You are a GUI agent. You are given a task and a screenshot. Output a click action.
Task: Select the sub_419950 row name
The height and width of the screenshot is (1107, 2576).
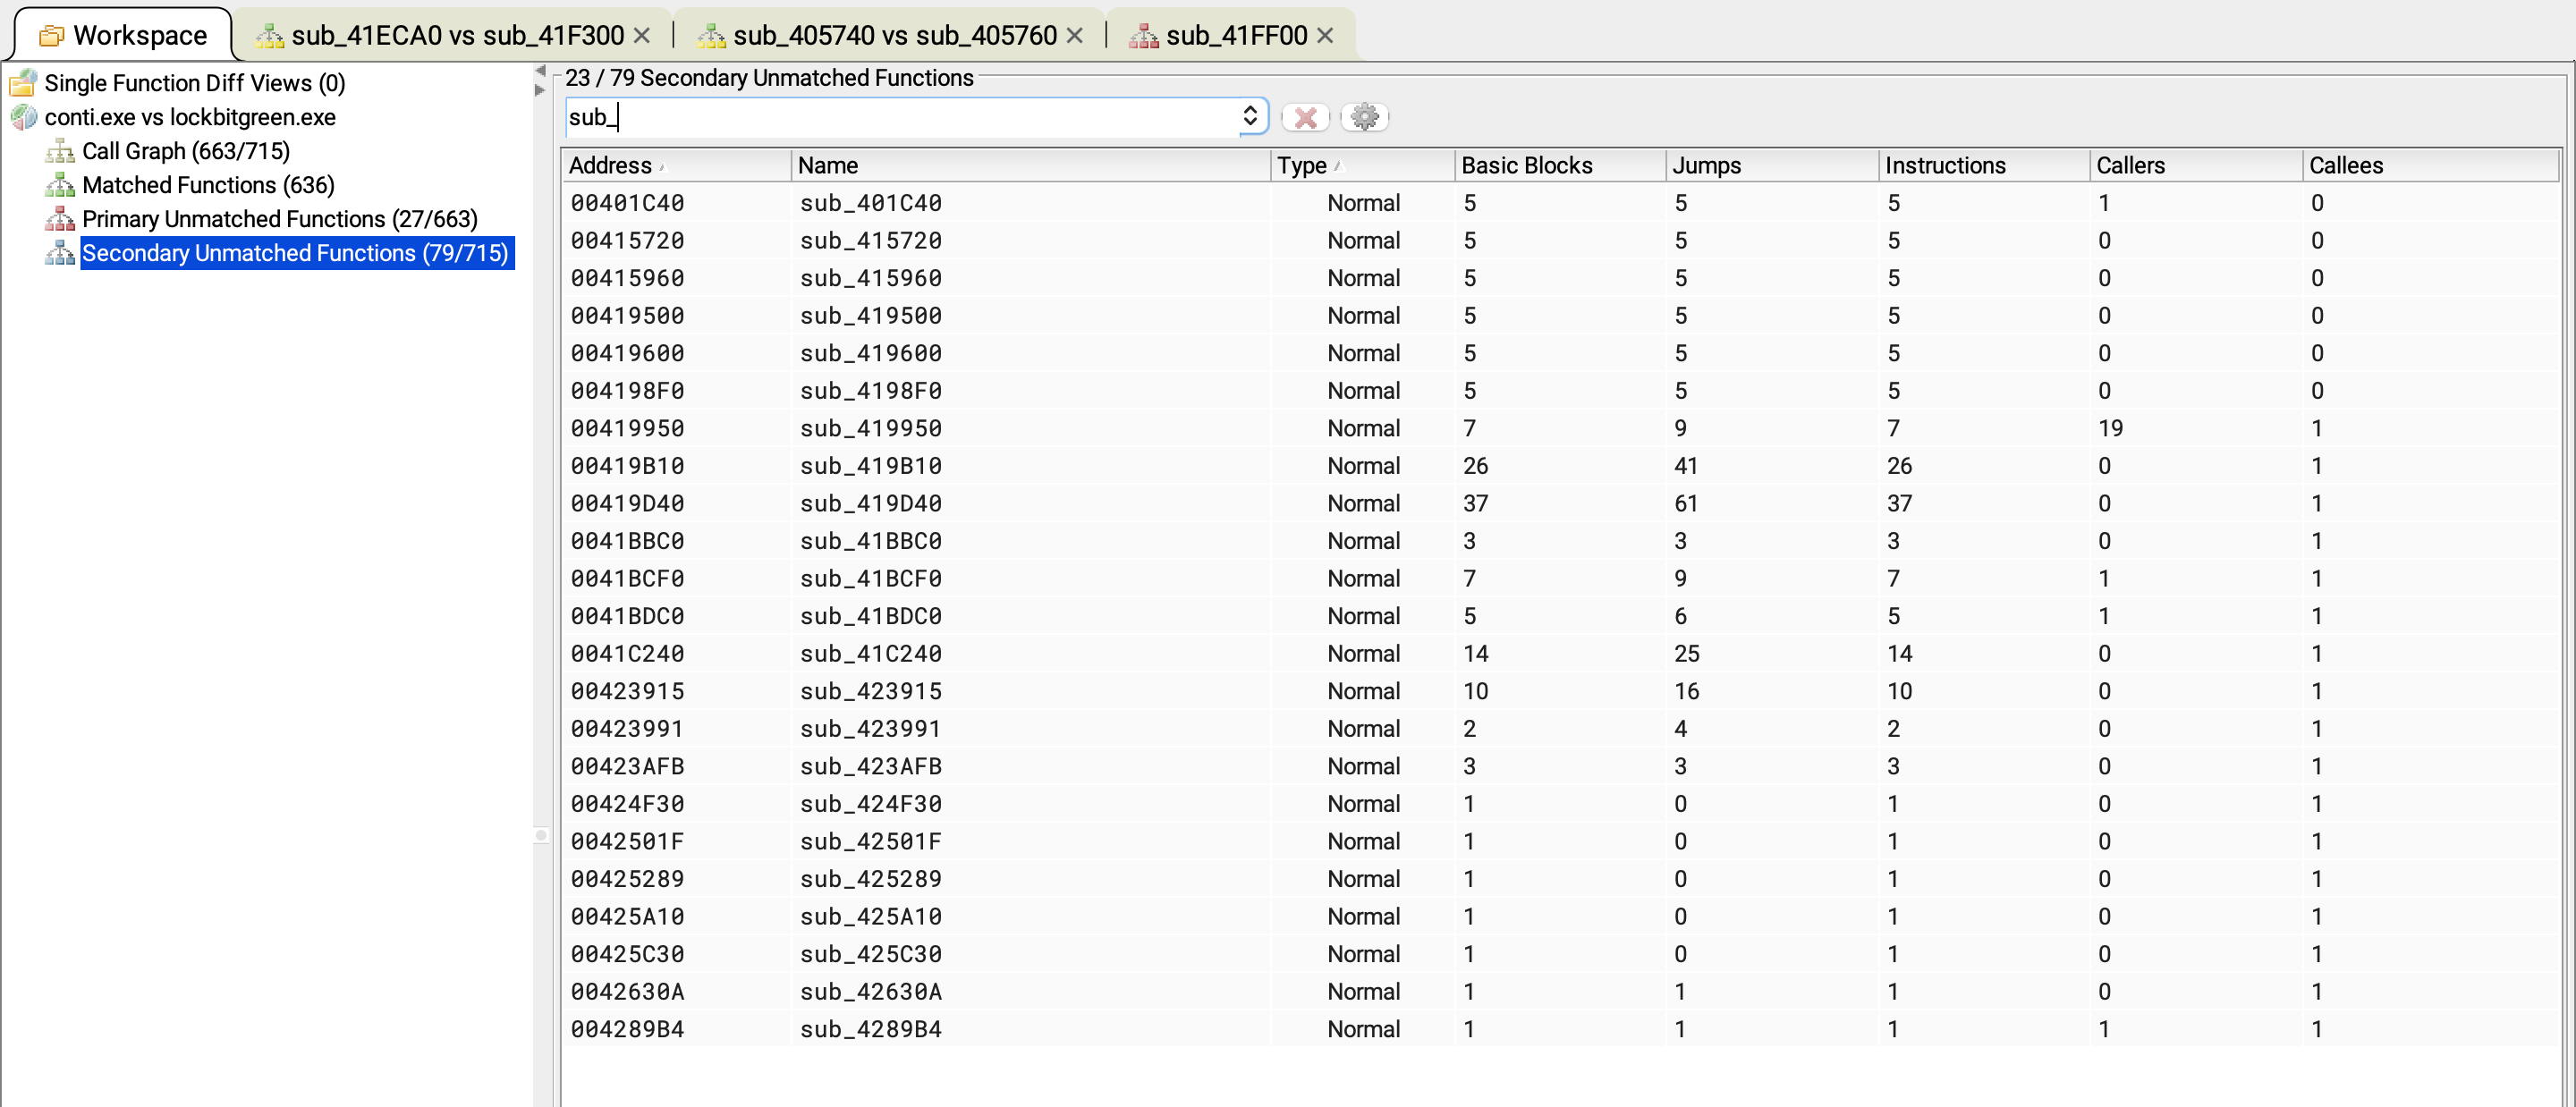[x=870, y=428]
